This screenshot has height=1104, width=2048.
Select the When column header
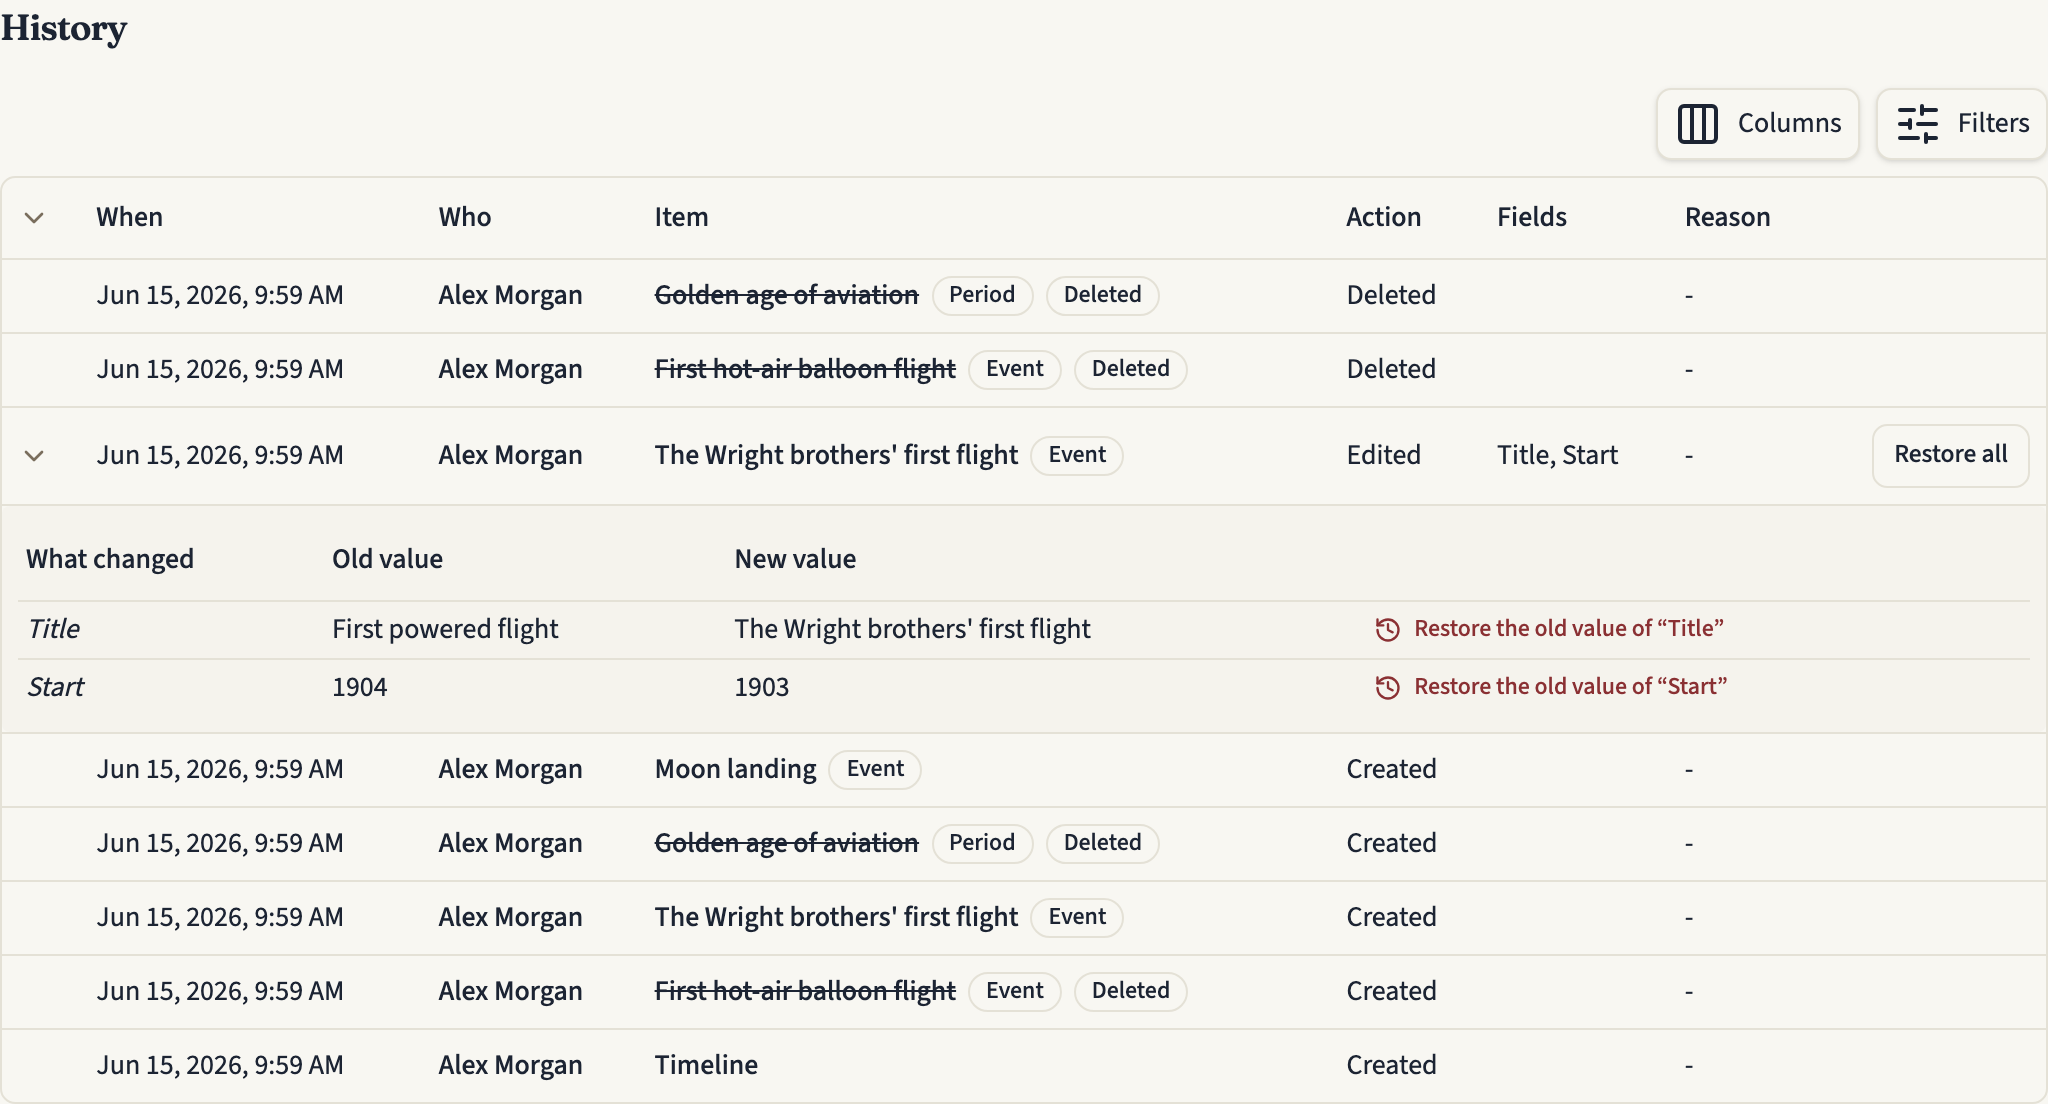[x=129, y=217]
